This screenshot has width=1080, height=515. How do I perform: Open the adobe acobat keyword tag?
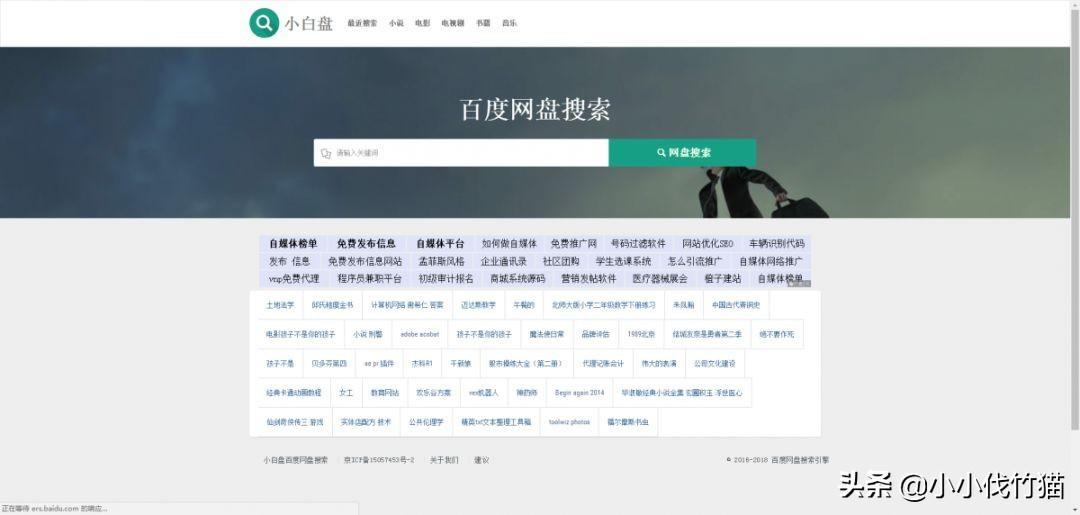tap(419, 334)
